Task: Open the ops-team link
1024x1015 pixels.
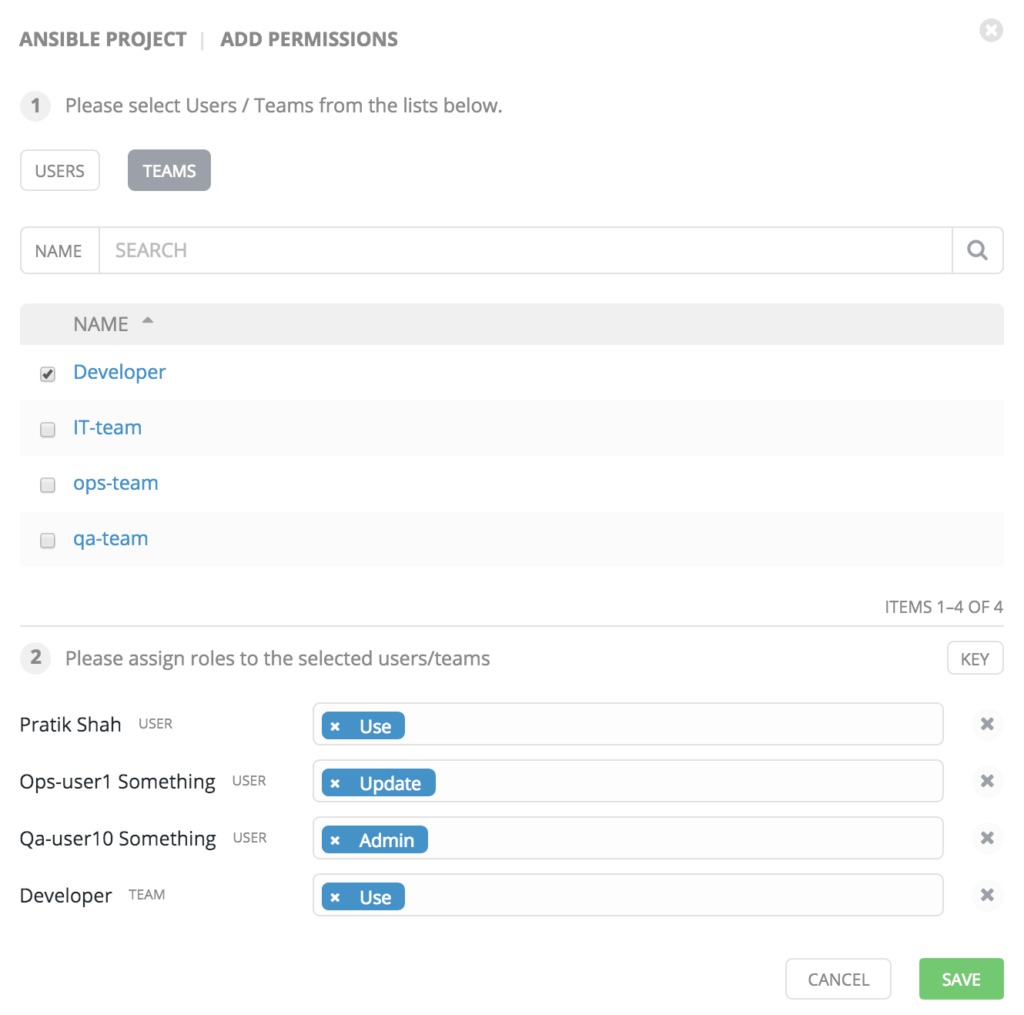Action: (x=116, y=483)
